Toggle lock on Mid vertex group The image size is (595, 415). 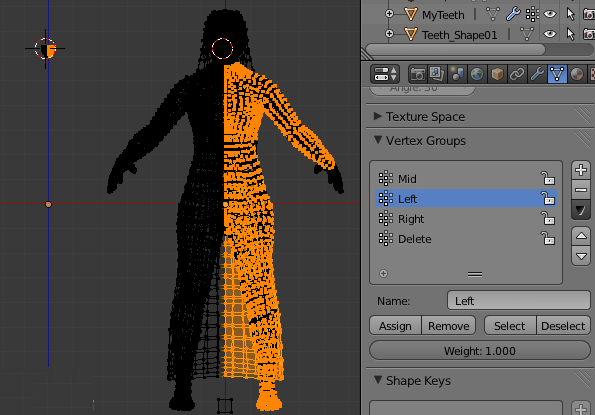(548, 178)
